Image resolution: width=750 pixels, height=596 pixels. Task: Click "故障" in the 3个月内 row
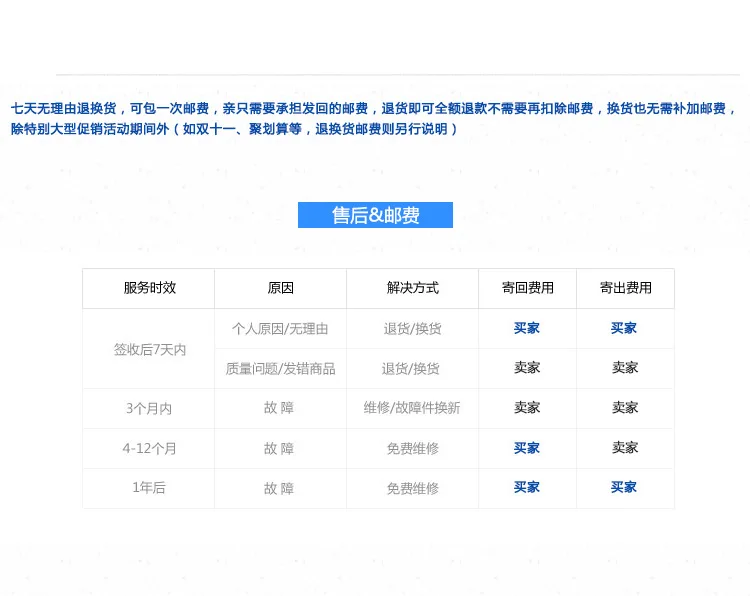[279, 408]
